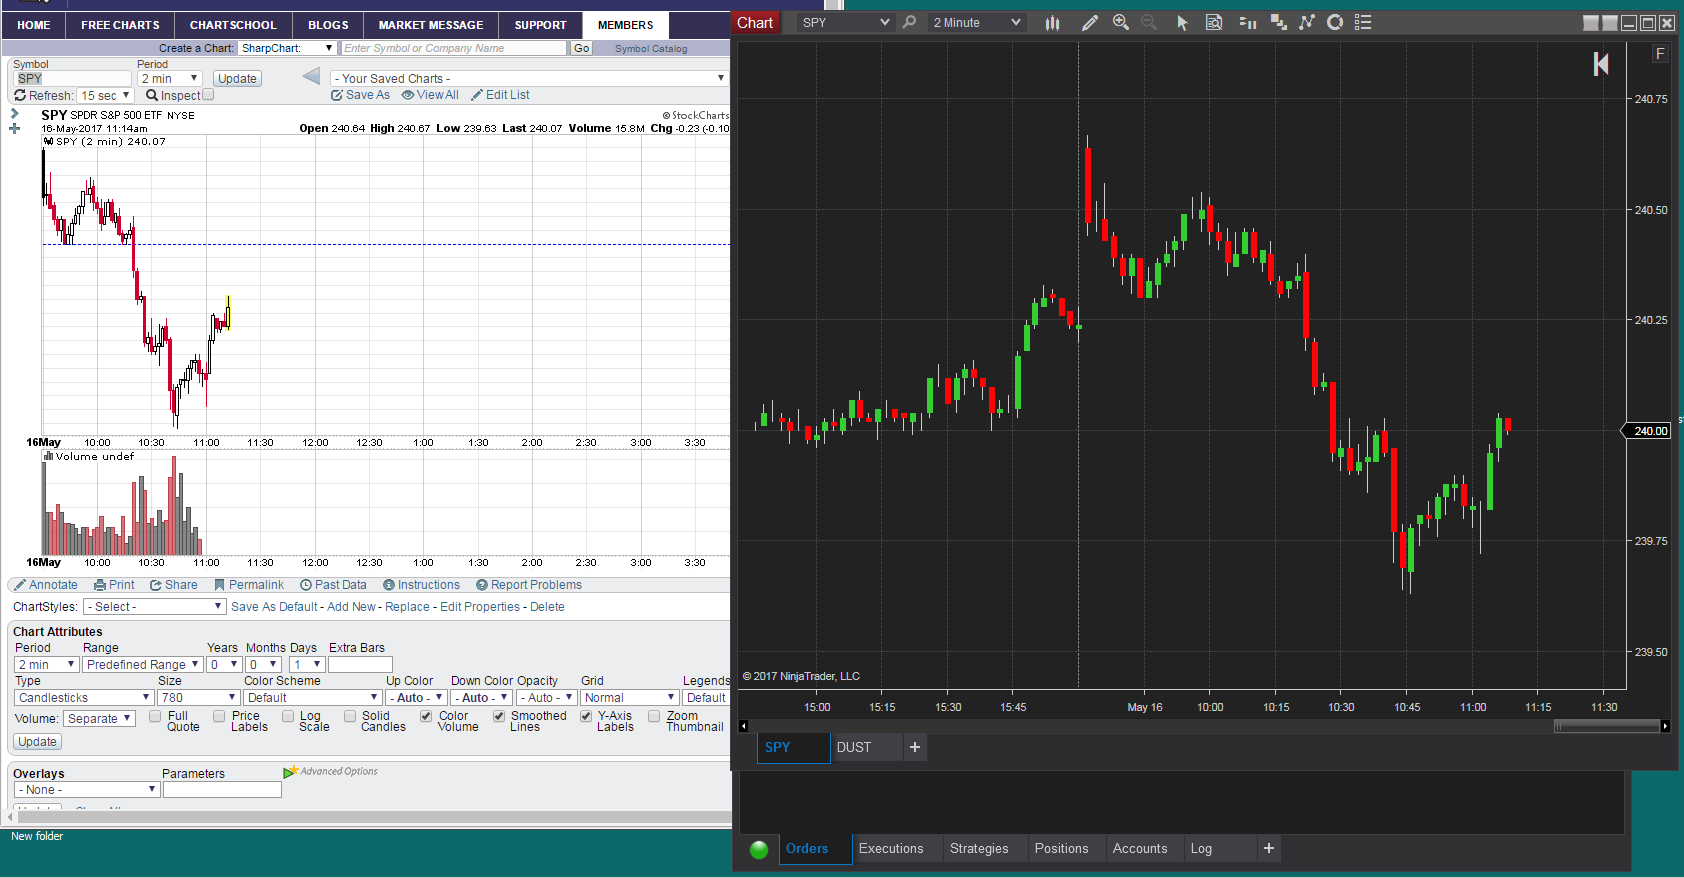Click the Go button
1684x878 pixels.
tap(582, 48)
